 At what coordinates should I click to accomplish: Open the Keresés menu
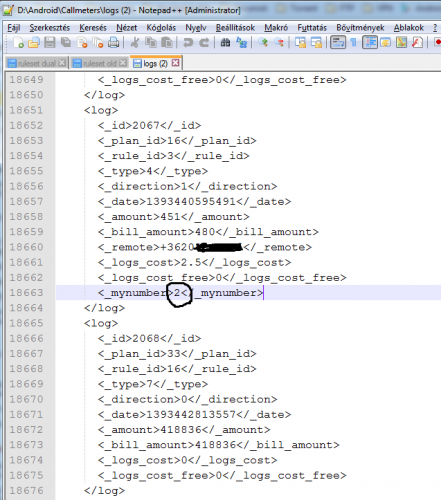tap(93, 28)
